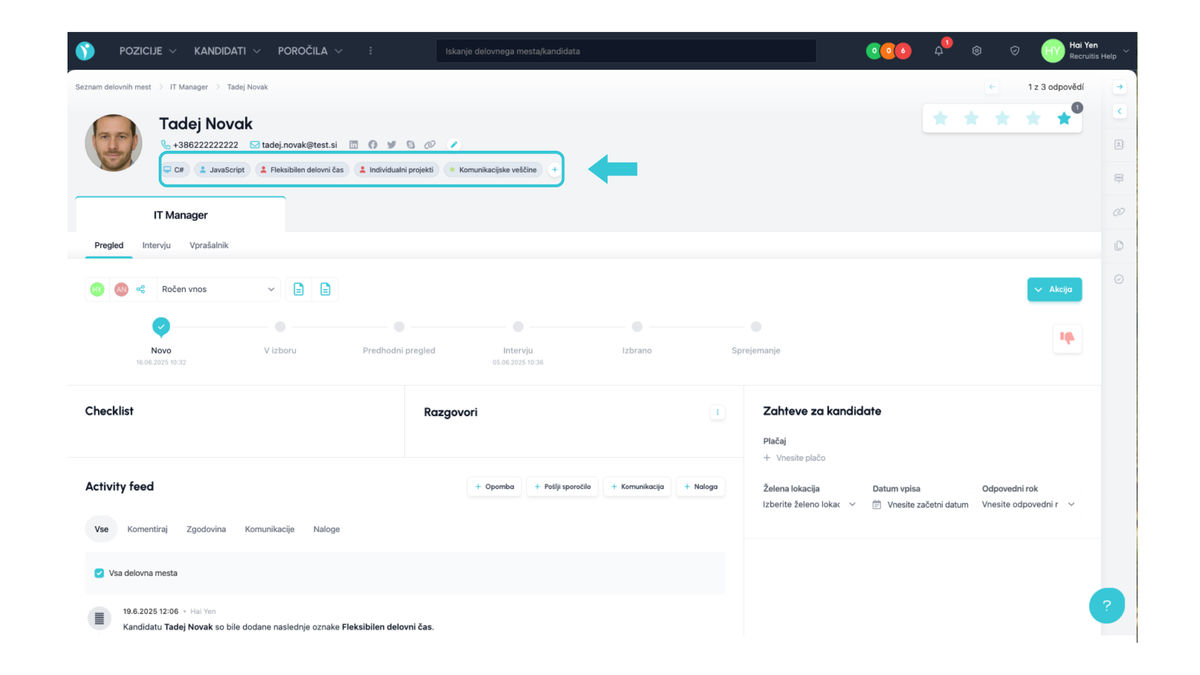Screen dimensions: 1200x675
Task: Click the Intervju pipeline stage marker
Action: [x=518, y=326]
